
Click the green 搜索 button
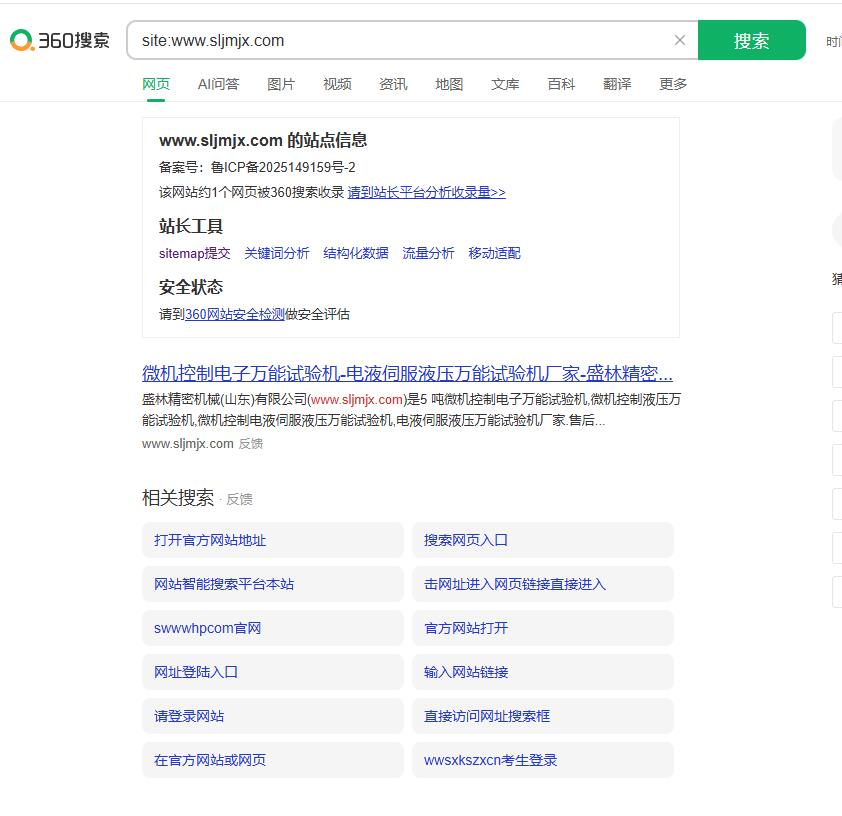752,40
